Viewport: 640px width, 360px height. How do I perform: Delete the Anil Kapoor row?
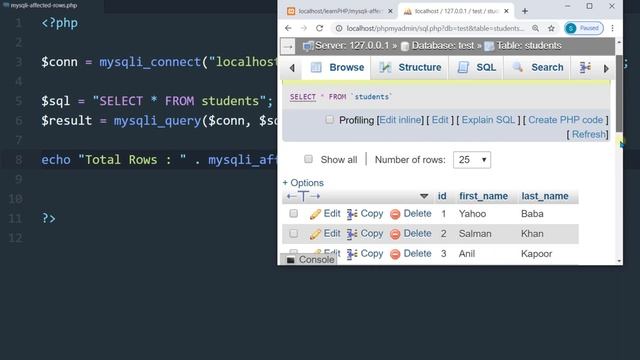[411, 254]
